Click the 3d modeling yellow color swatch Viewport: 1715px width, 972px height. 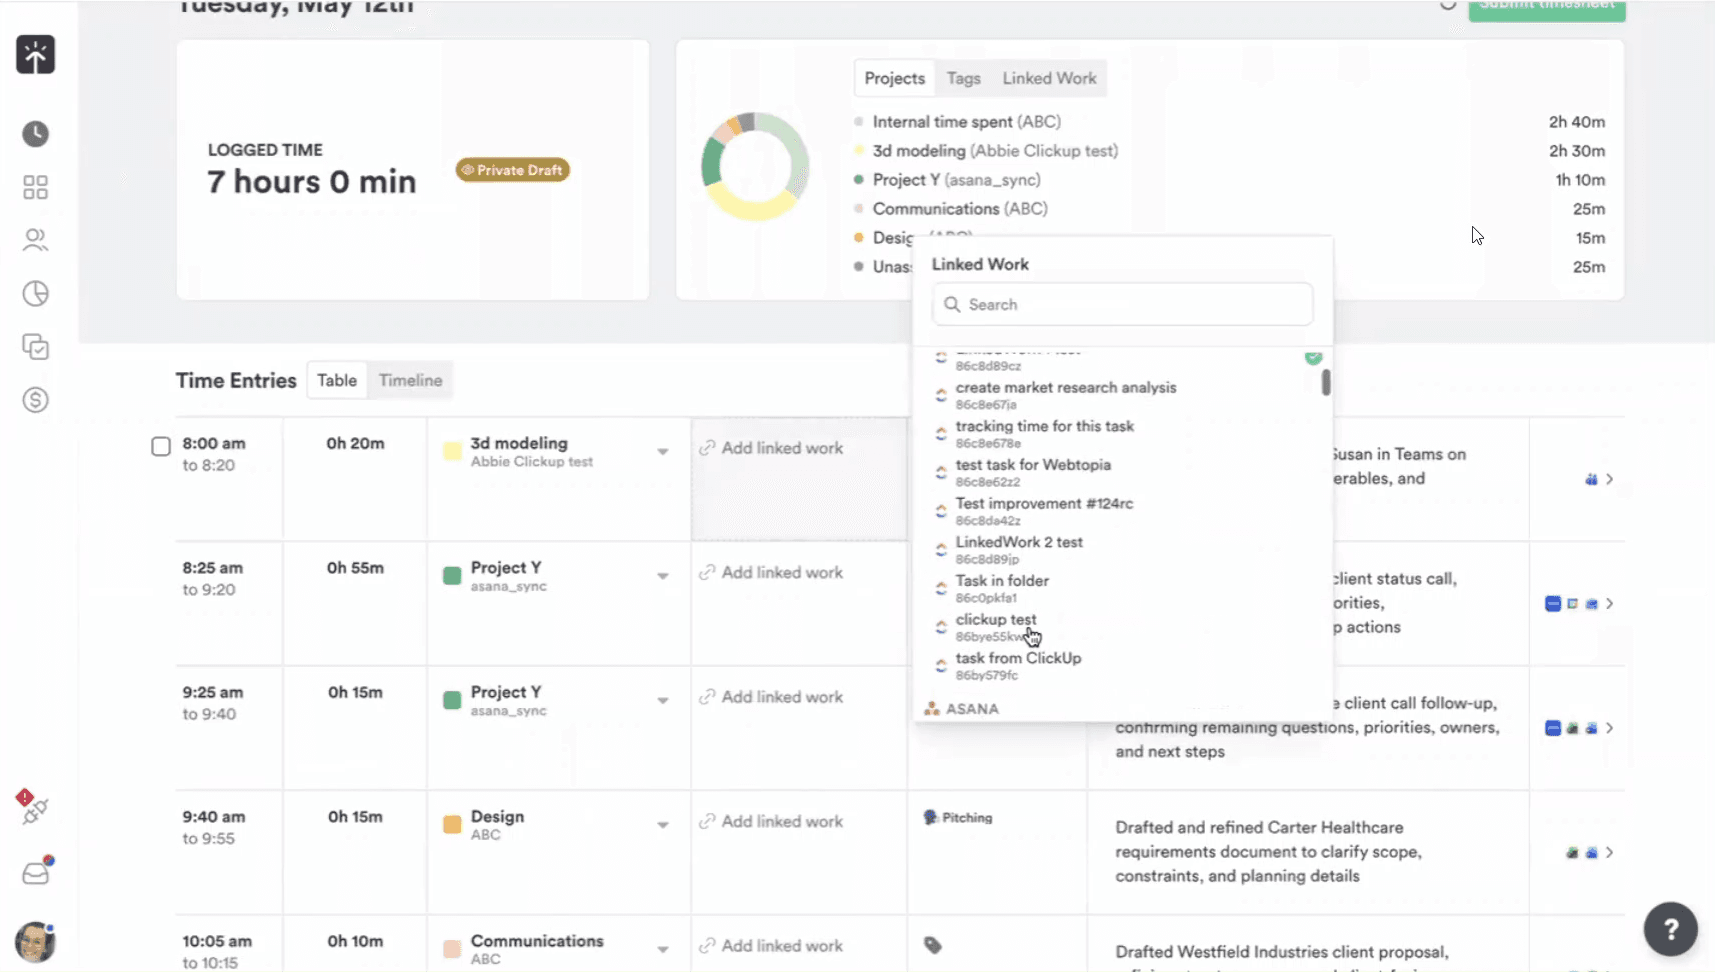(452, 452)
